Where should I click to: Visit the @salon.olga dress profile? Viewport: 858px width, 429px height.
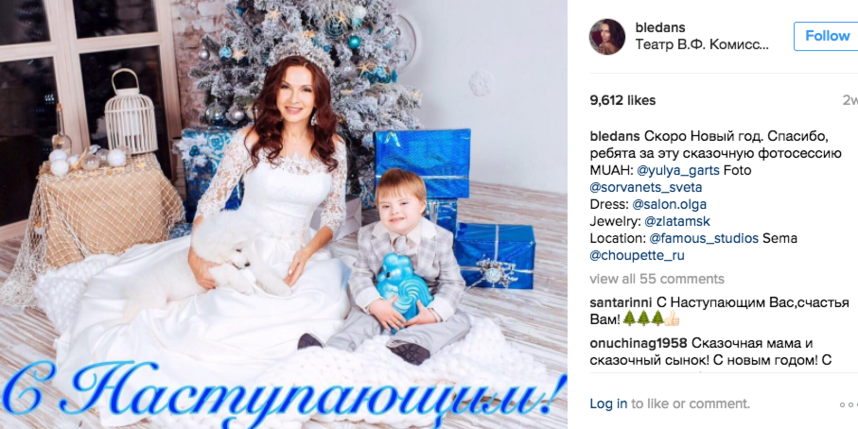[669, 205]
